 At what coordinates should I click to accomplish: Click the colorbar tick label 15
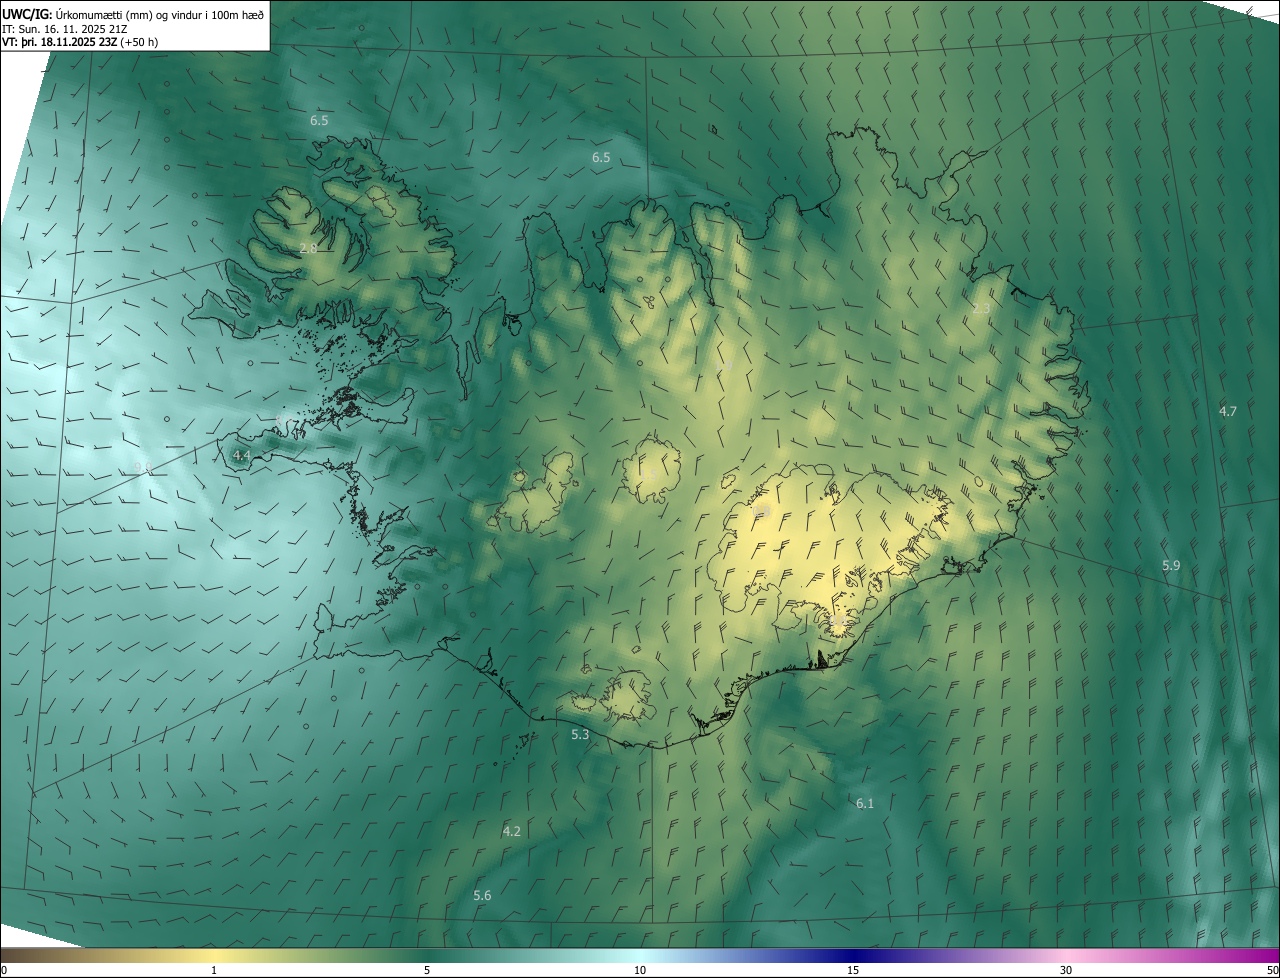(853, 970)
